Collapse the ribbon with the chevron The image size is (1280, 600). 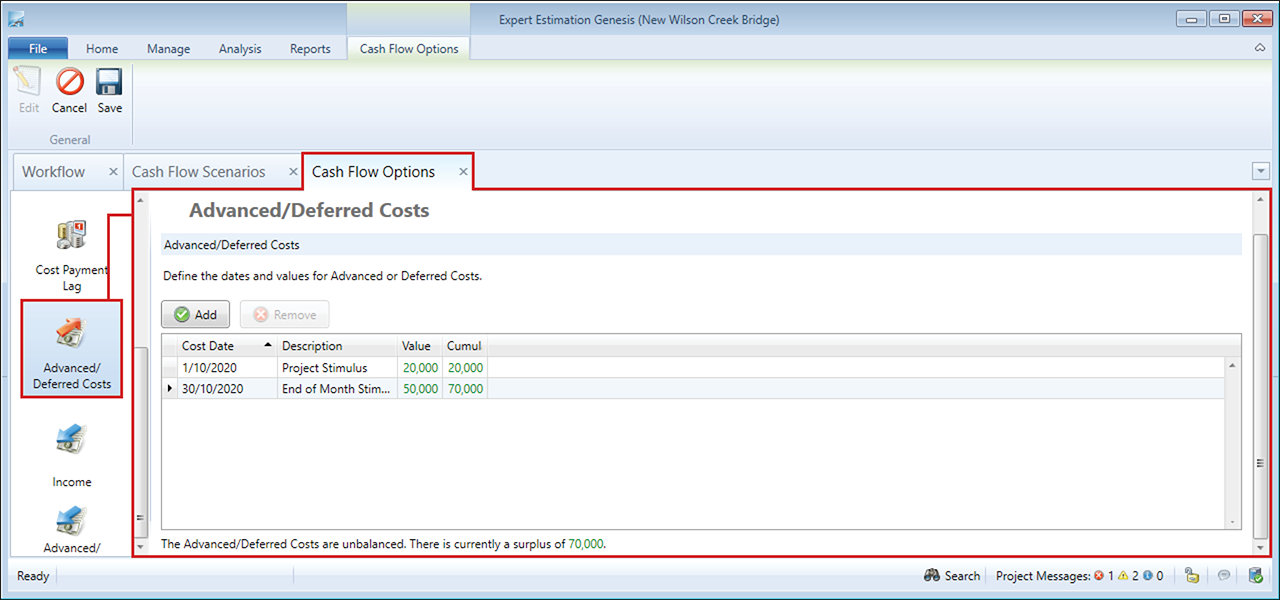click(x=1259, y=48)
